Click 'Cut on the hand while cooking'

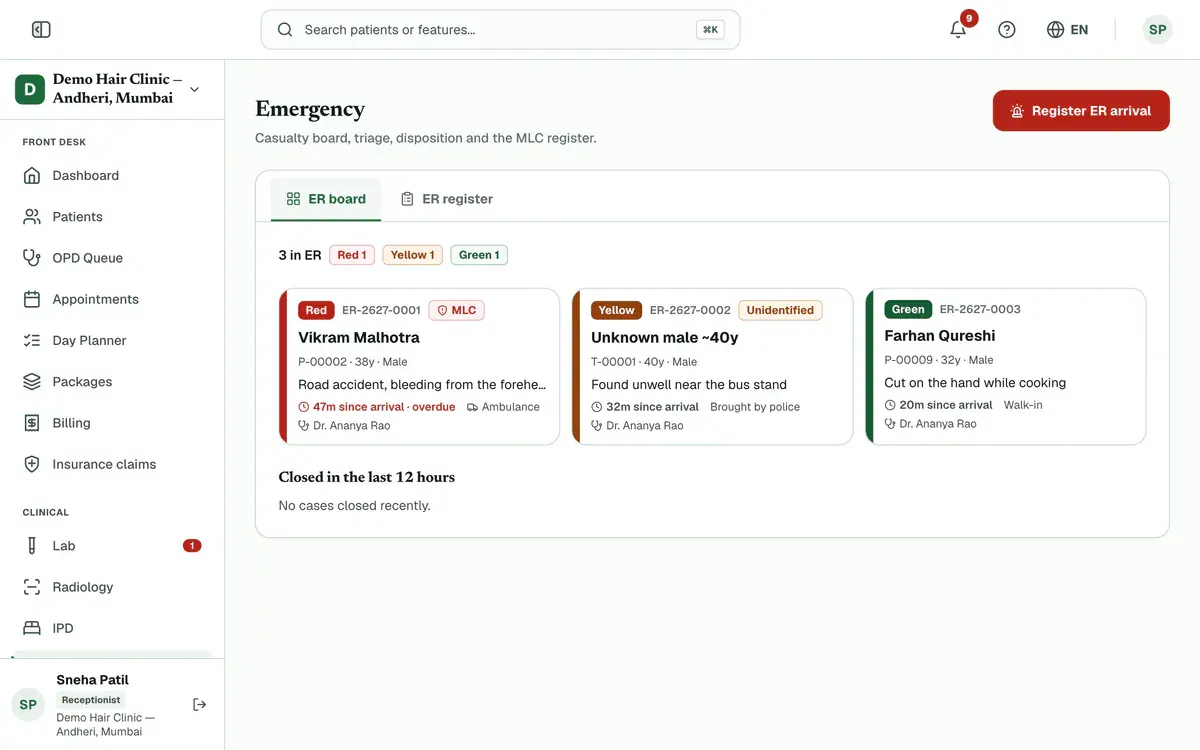975,383
